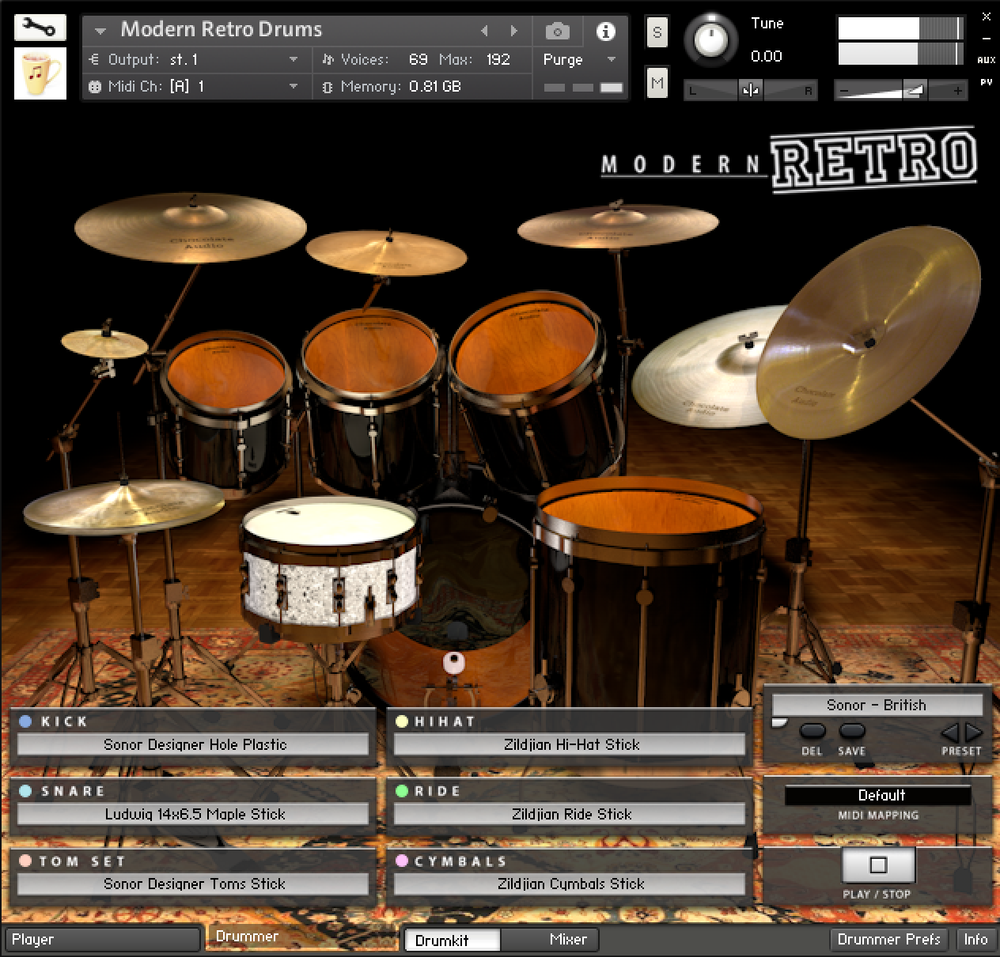Click the Voices Max value 192
This screenshot has width=1000, height=957.
tap(497, 59)
